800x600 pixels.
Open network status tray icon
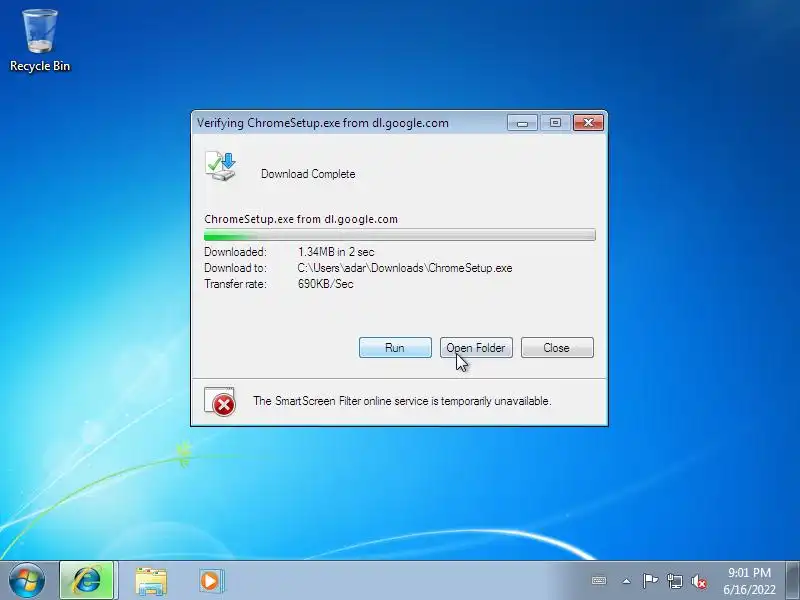pos(674,581)
